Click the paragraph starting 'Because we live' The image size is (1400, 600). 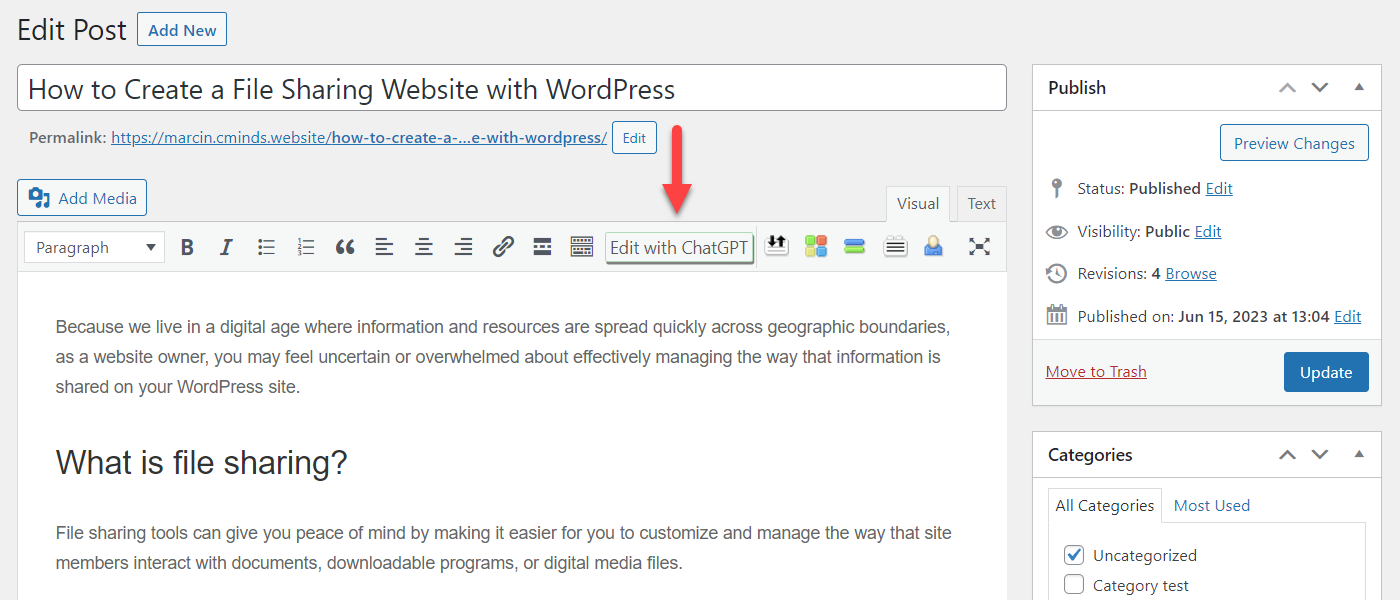pos(503,357)
